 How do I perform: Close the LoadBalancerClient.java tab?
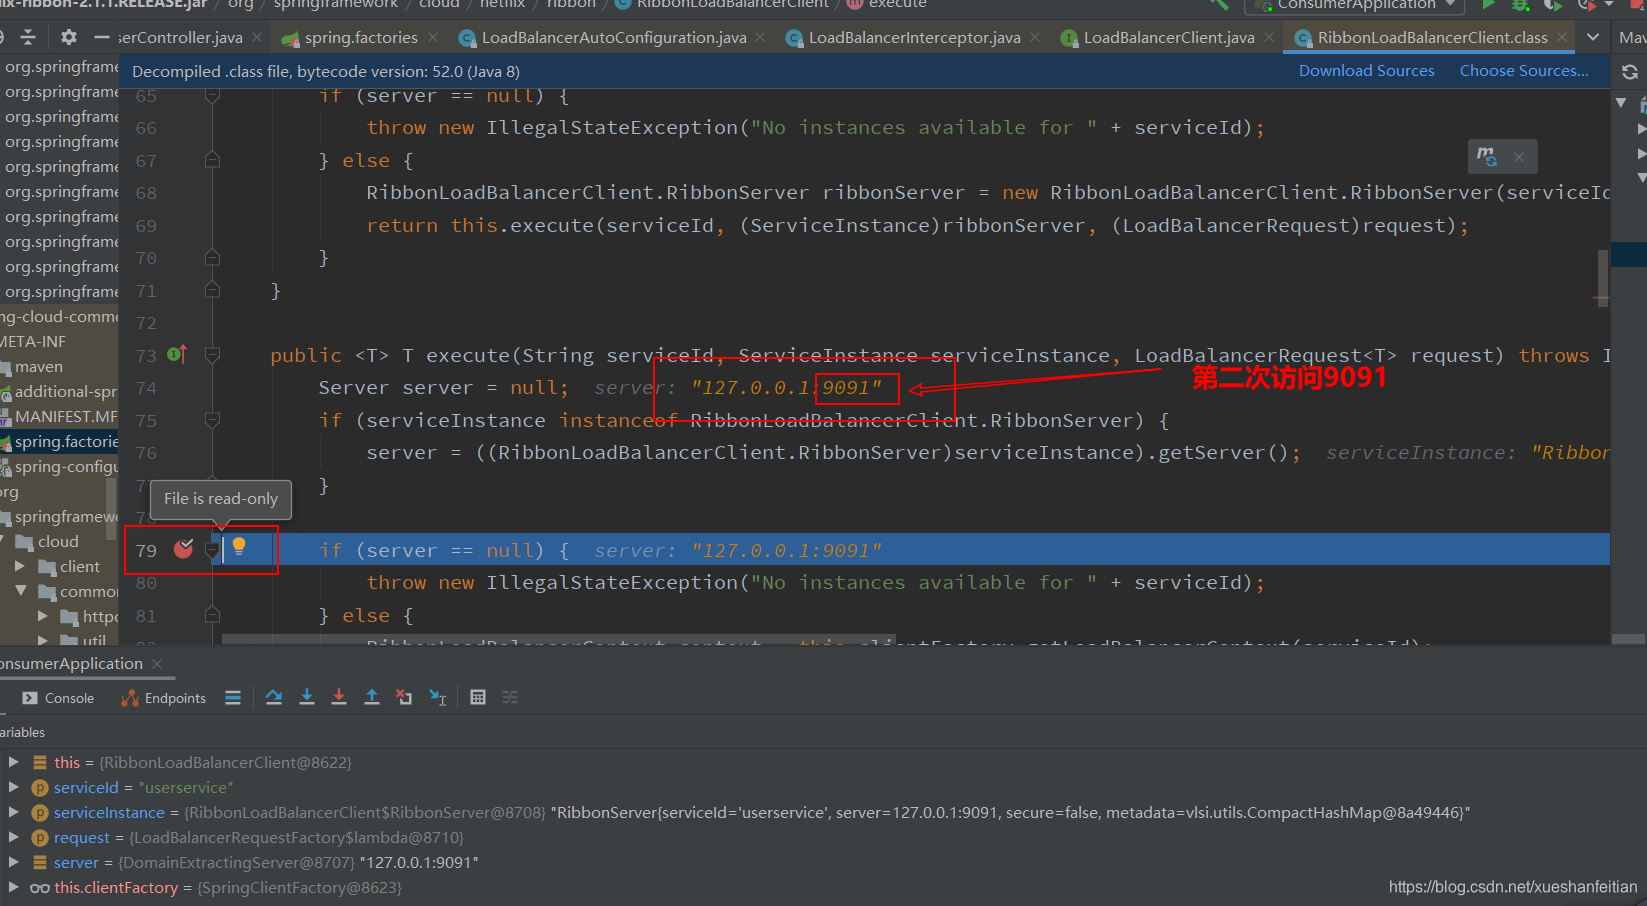(x=1269, y=37)
